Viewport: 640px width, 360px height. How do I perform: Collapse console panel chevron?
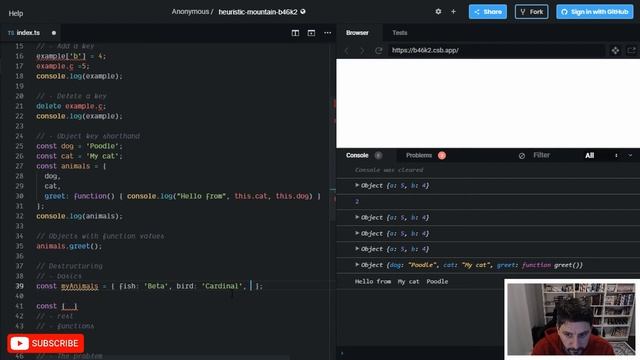(x=630, y=156)
